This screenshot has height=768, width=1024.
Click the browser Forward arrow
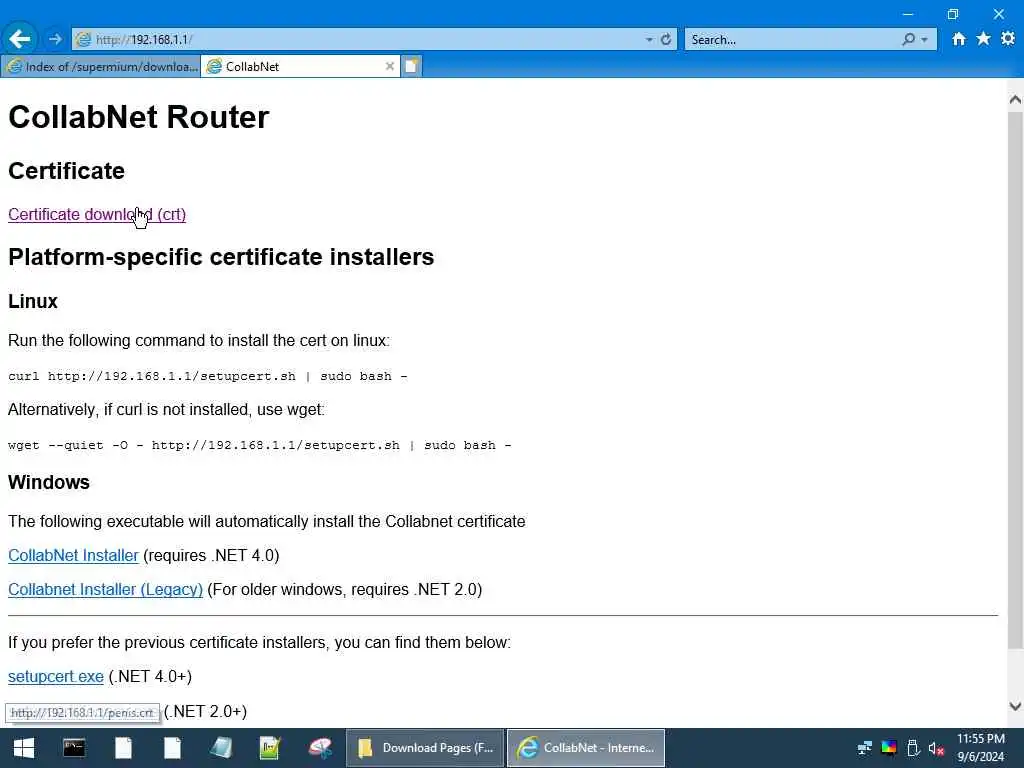(55, 39)
